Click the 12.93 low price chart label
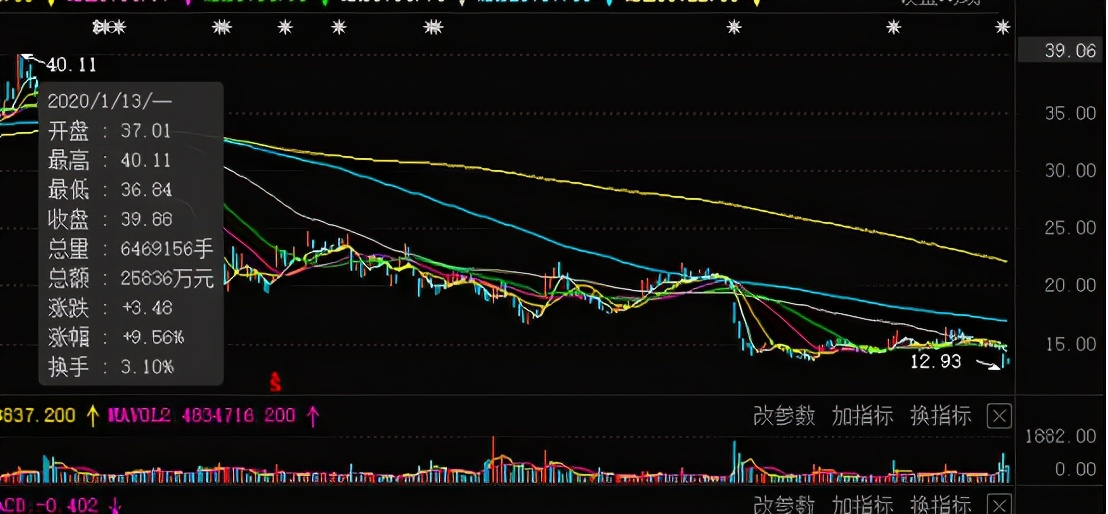The height and width of the screenshot is (514, 1108). [x=936, y=361]
